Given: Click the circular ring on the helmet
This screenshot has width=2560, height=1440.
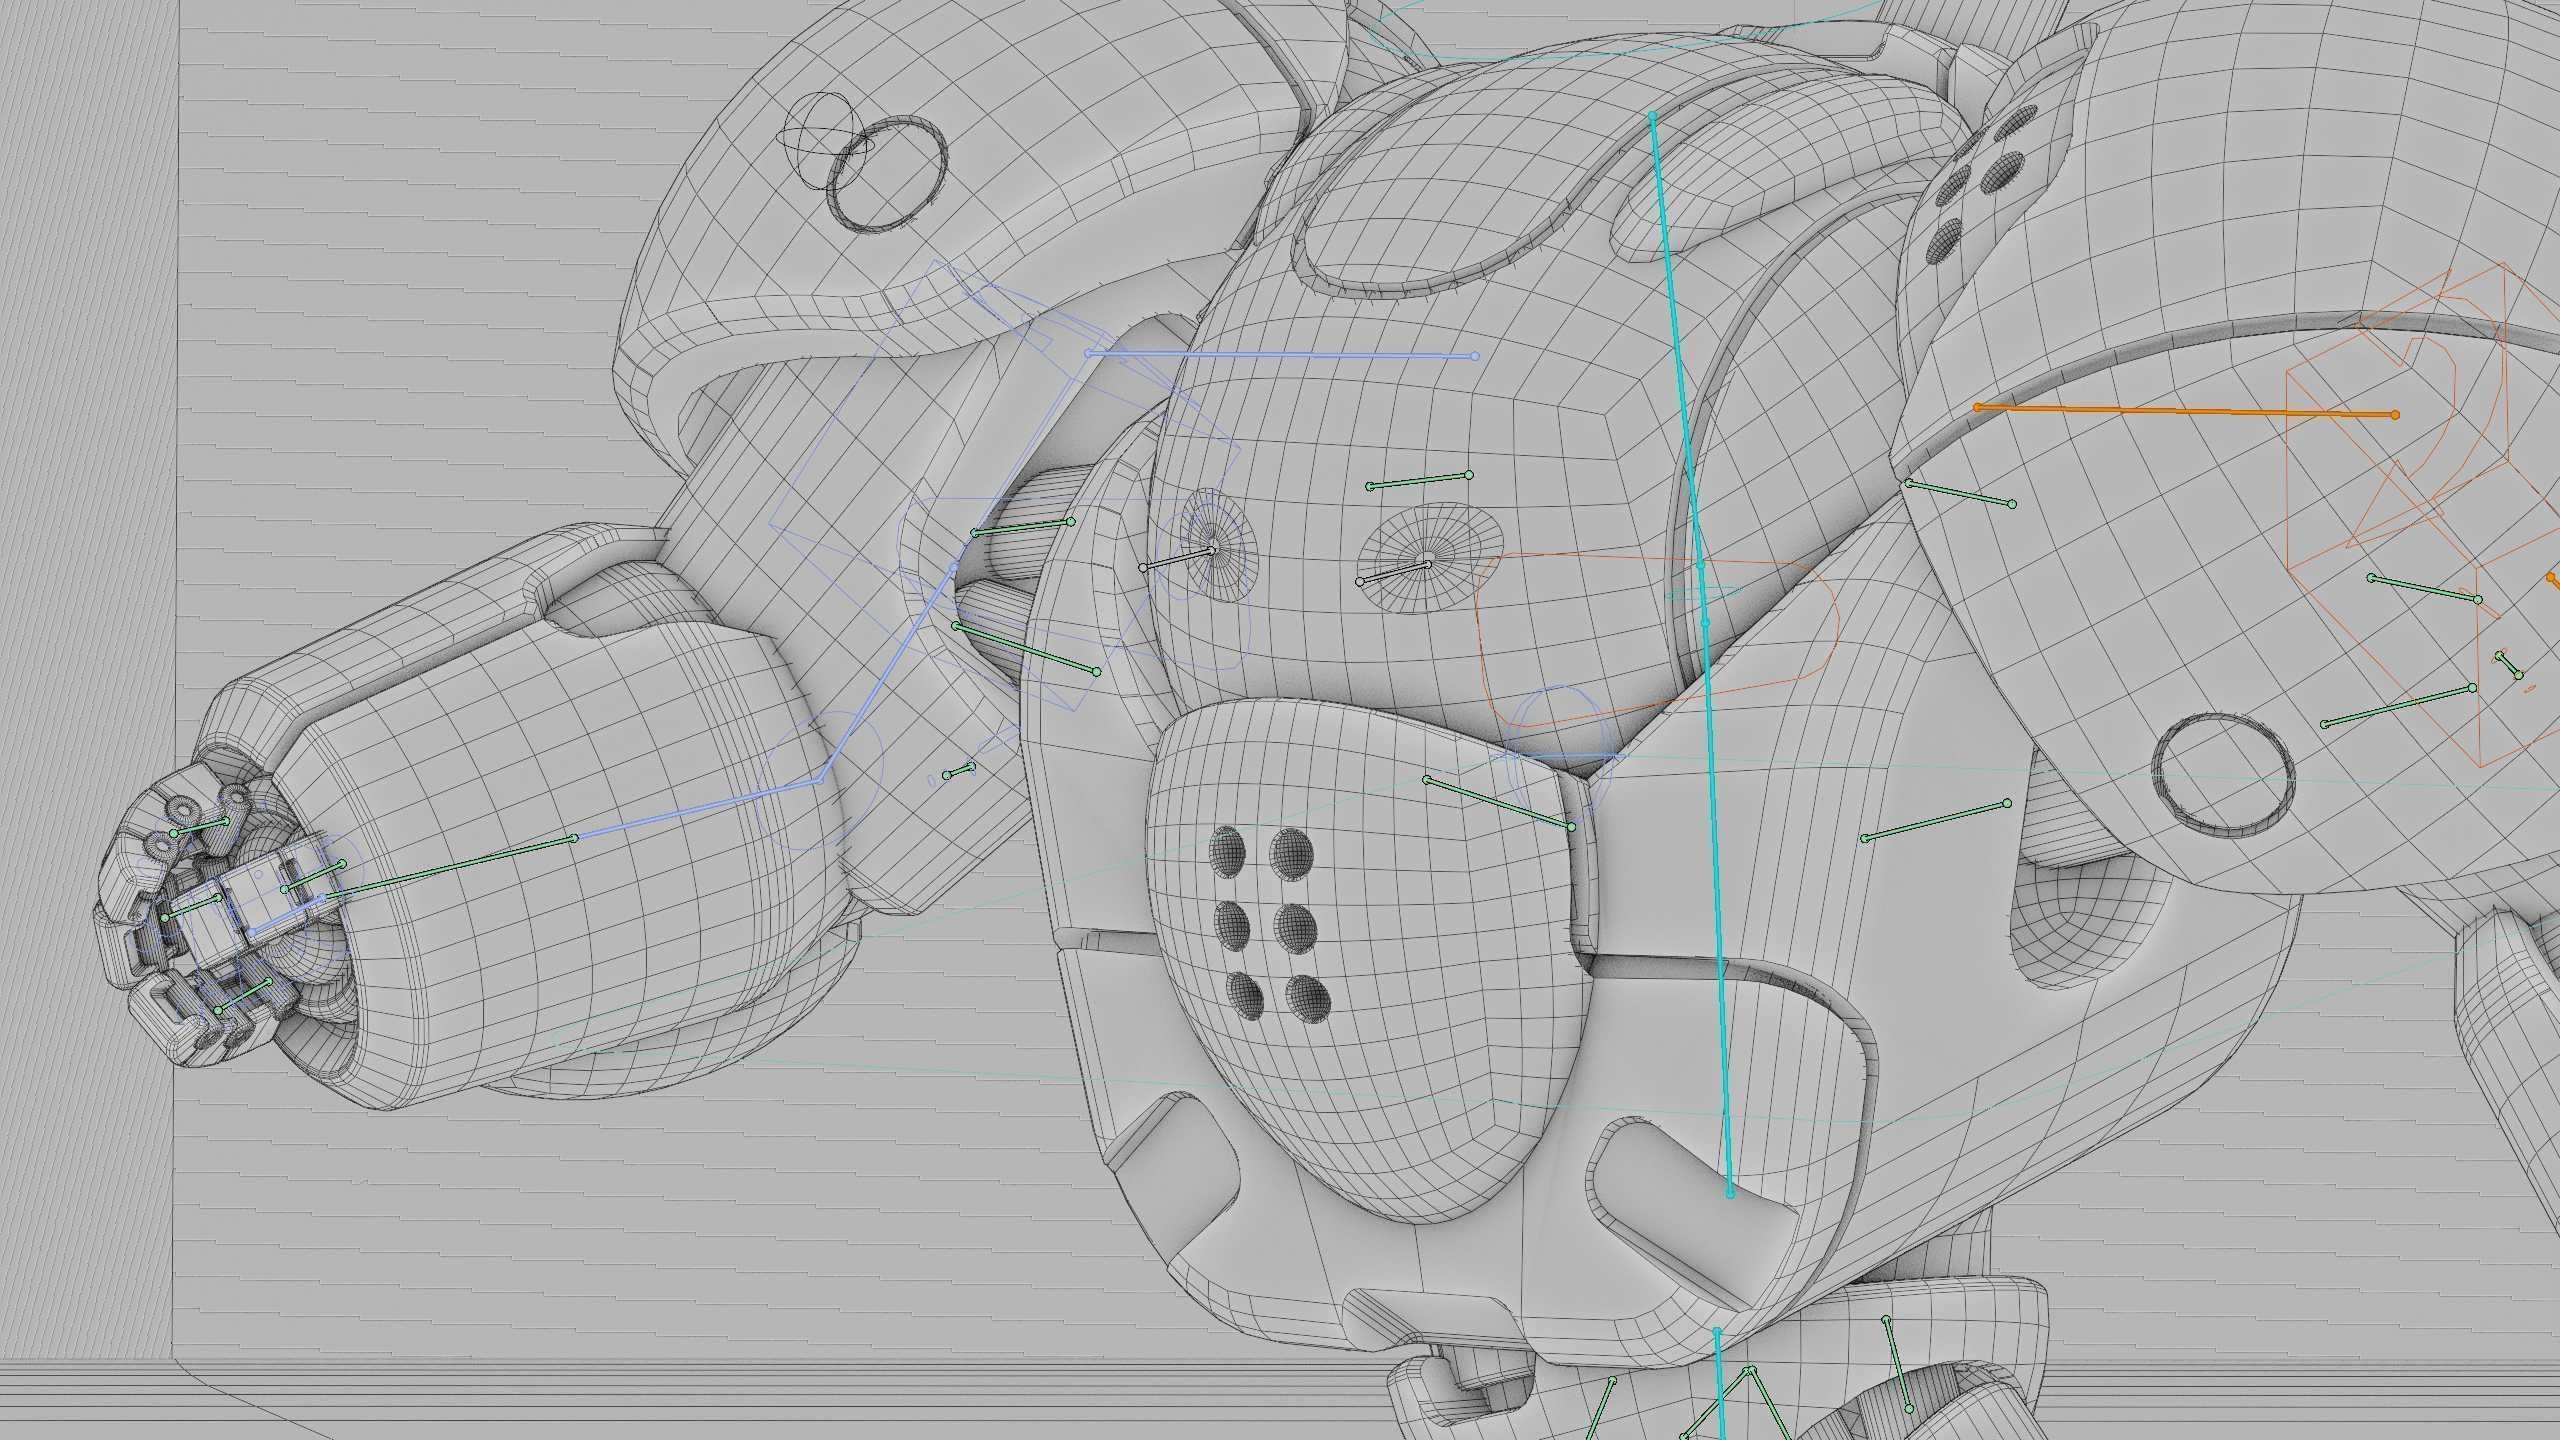Looking at the screenshot, I should pos(889,173).
